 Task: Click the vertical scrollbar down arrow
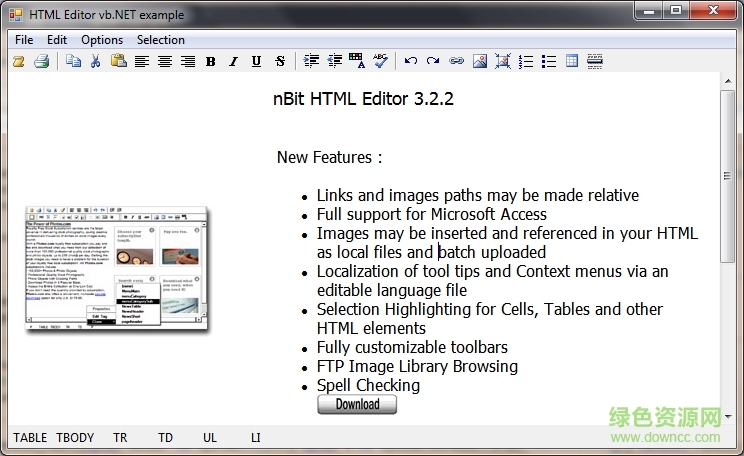tap(727, 416)
